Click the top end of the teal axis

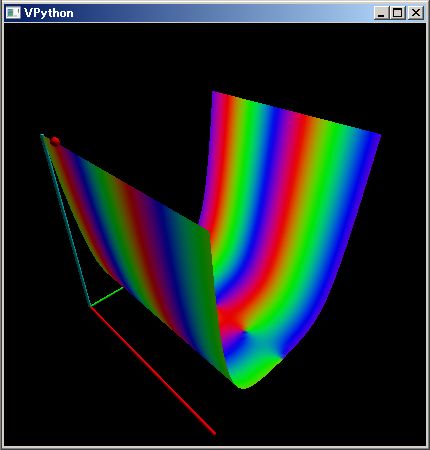[42, 135]
